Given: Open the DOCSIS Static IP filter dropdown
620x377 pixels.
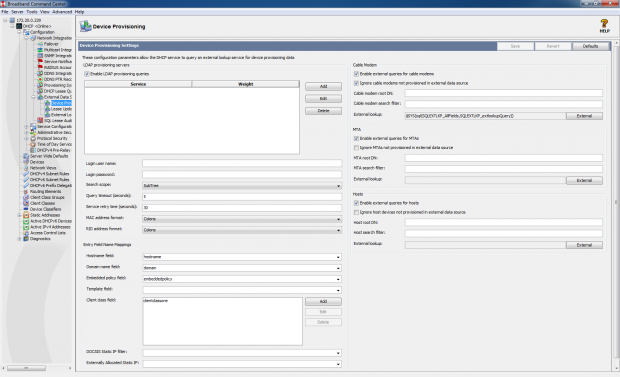Looking at the screenshot, I should (242, 352).
